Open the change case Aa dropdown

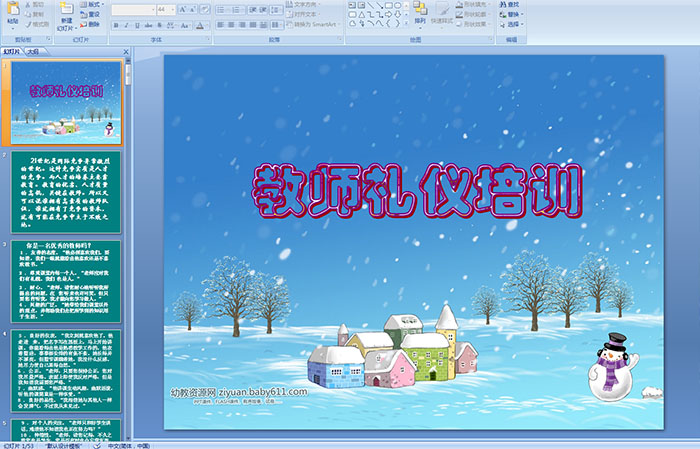point(185,25)
